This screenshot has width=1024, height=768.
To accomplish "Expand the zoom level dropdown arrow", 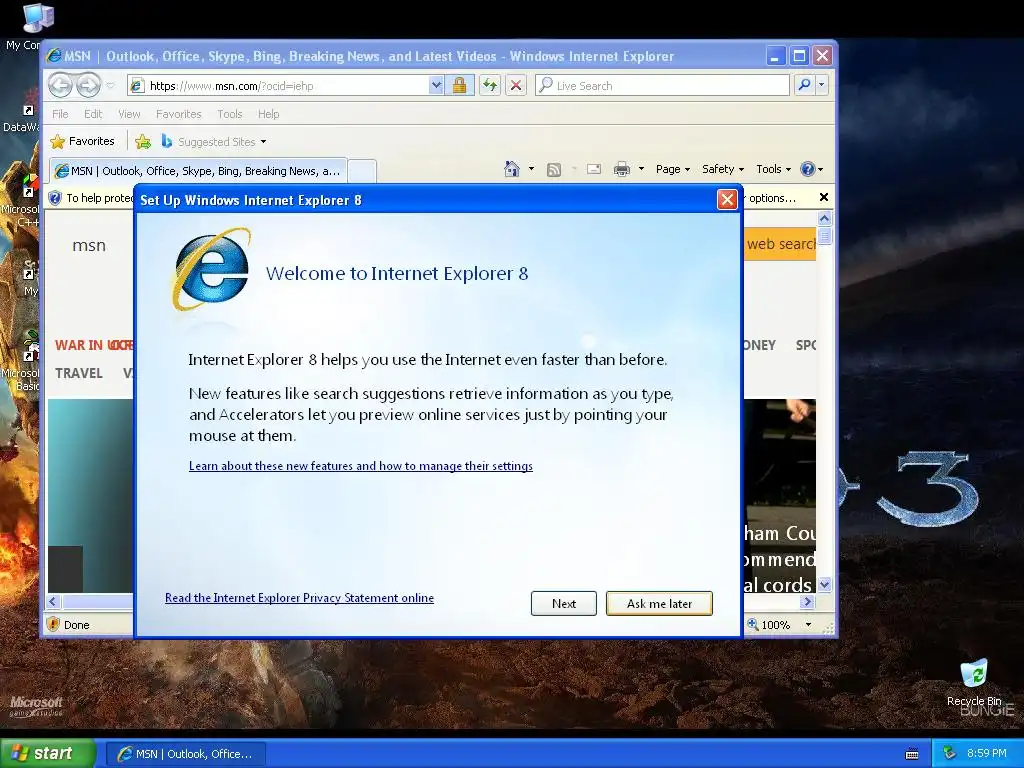I will coord(808,625).
